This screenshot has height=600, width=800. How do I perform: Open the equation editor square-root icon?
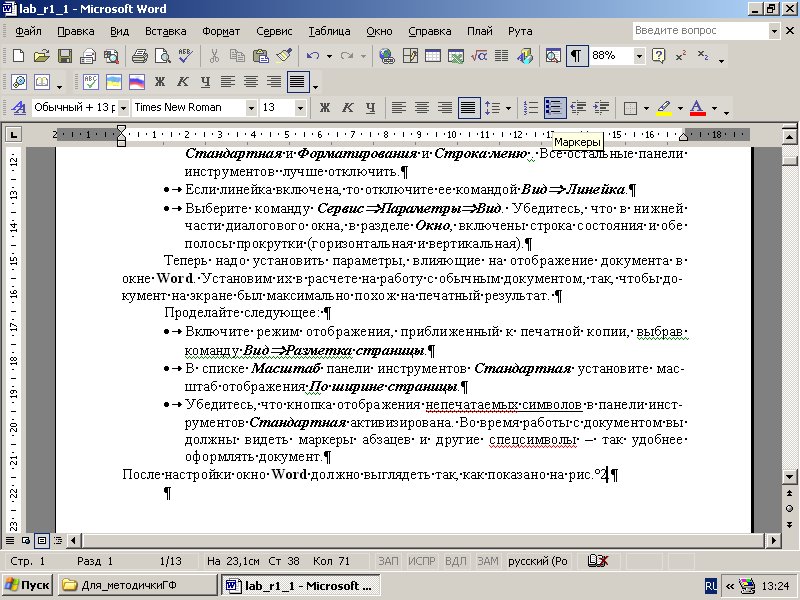[x=479, y=56]
